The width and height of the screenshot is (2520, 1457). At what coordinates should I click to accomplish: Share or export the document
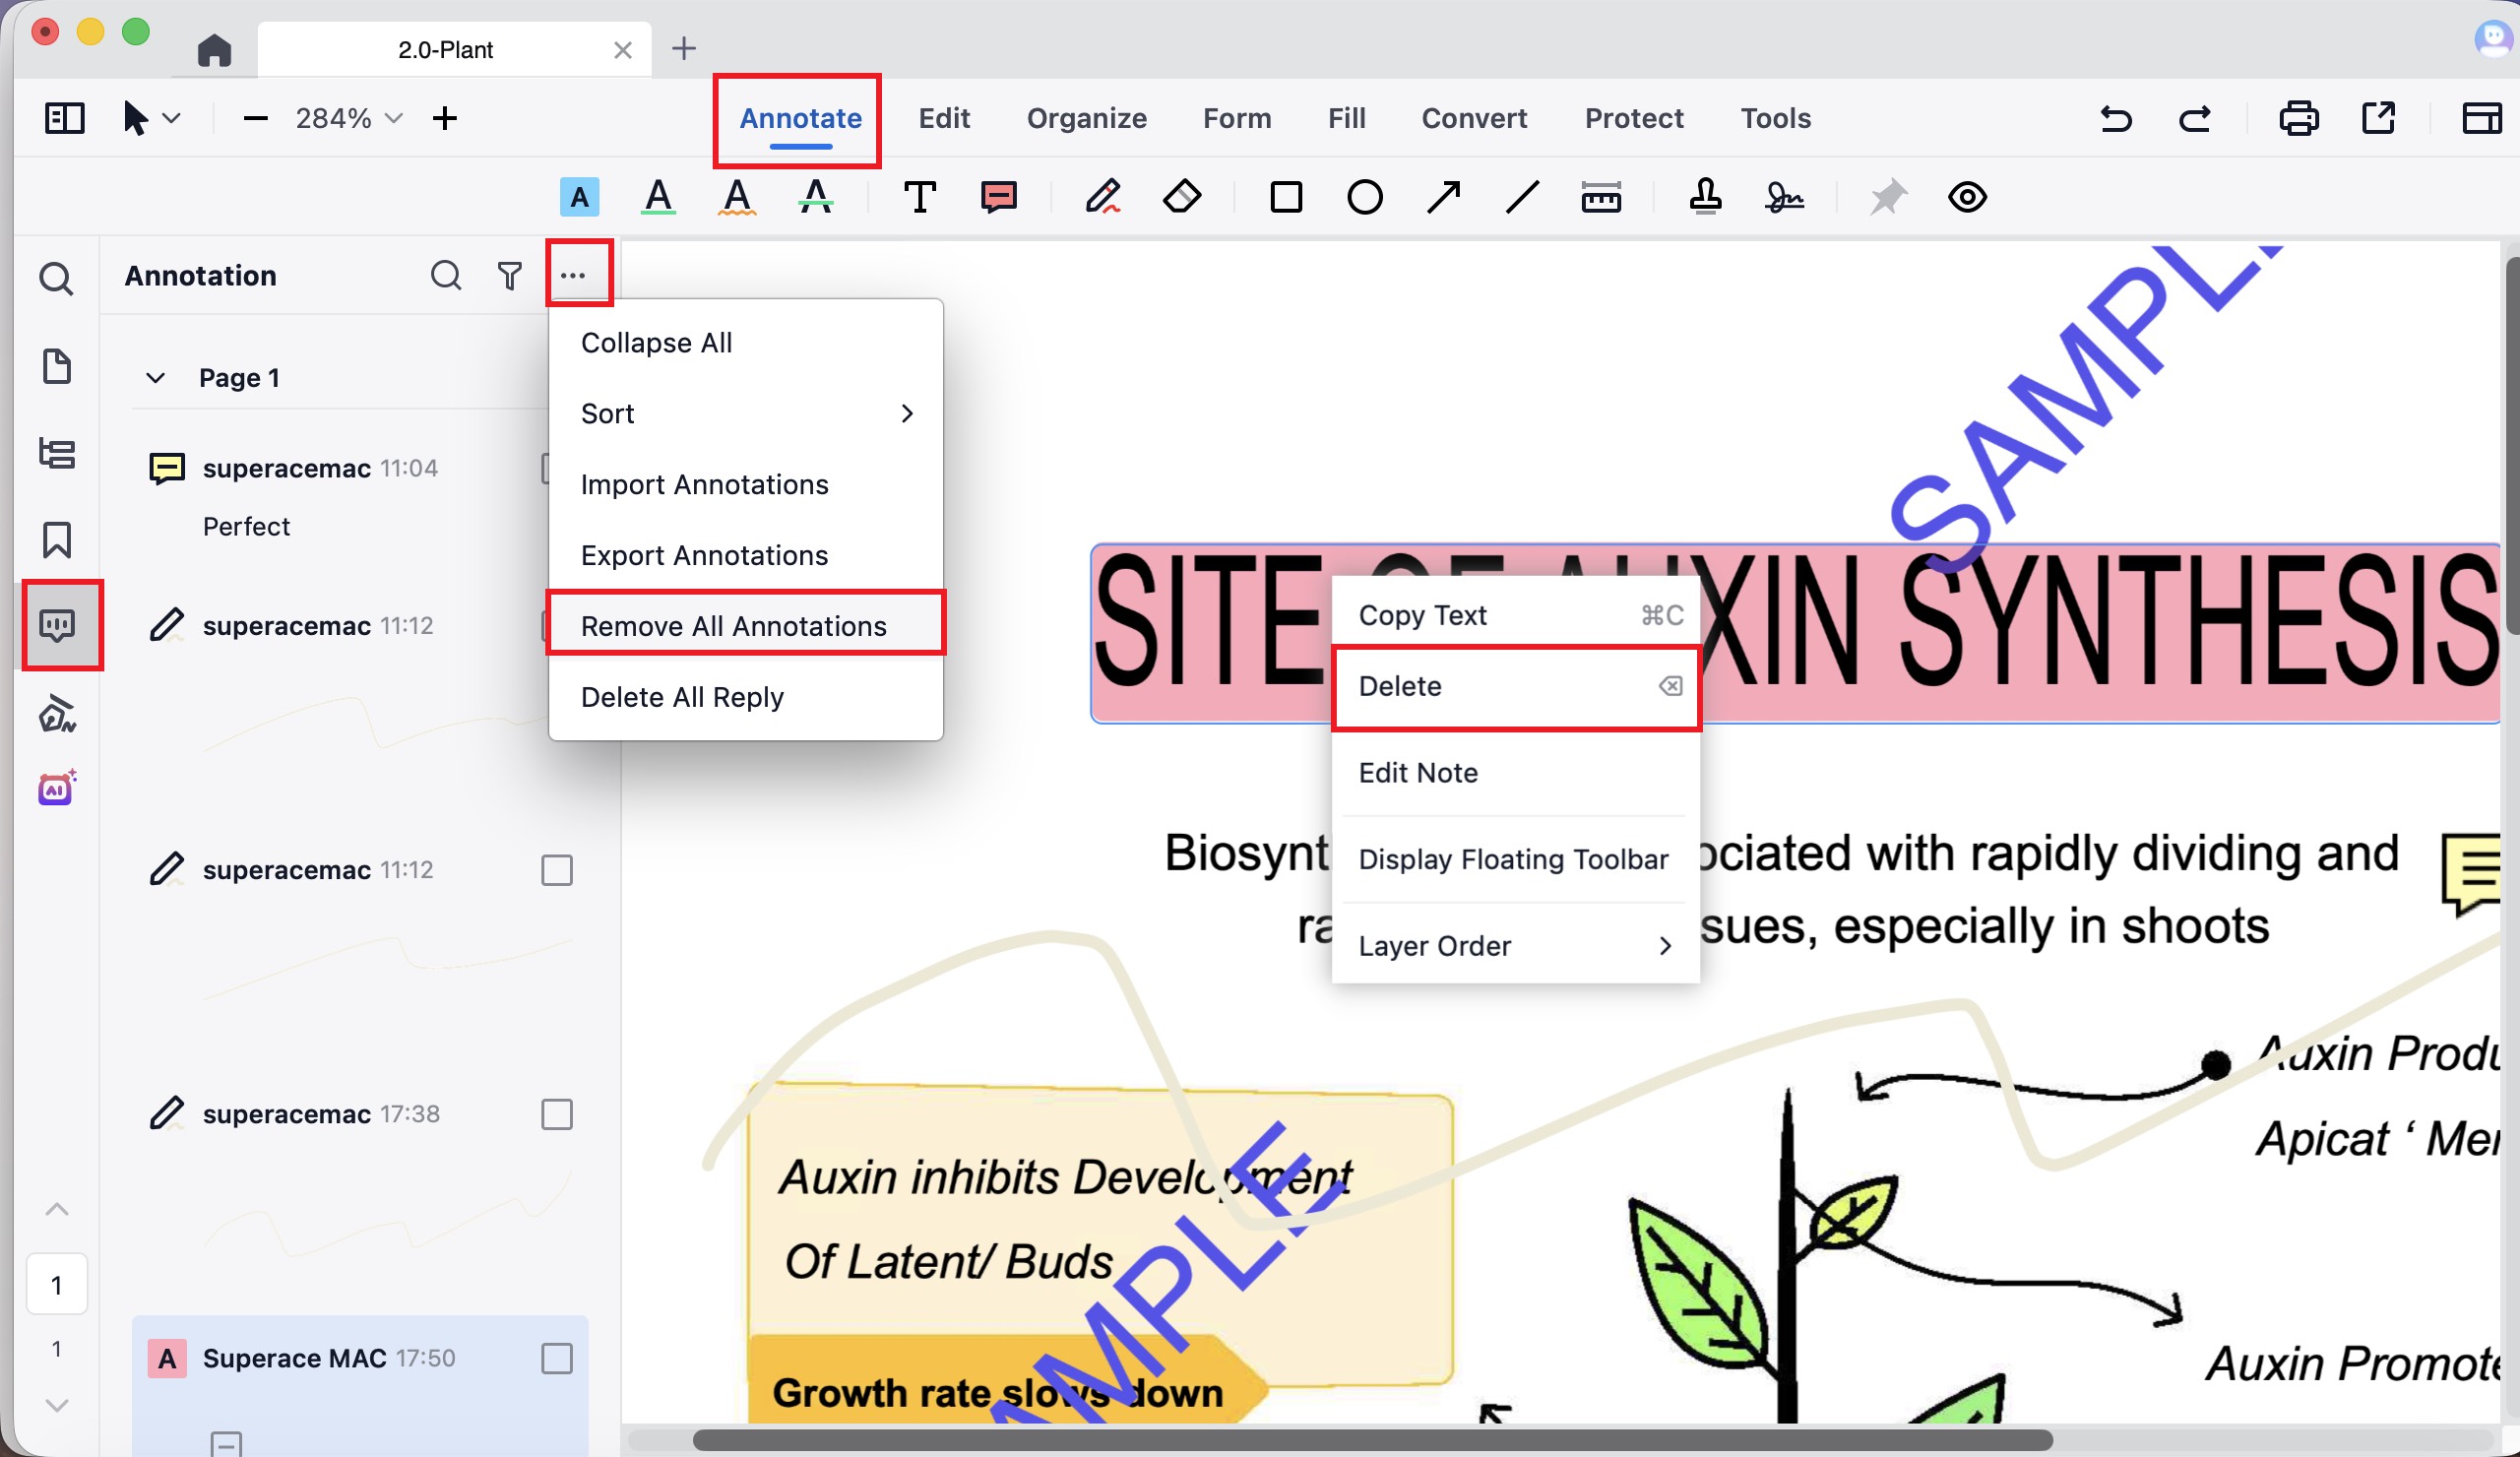[x=2378, y=118]
